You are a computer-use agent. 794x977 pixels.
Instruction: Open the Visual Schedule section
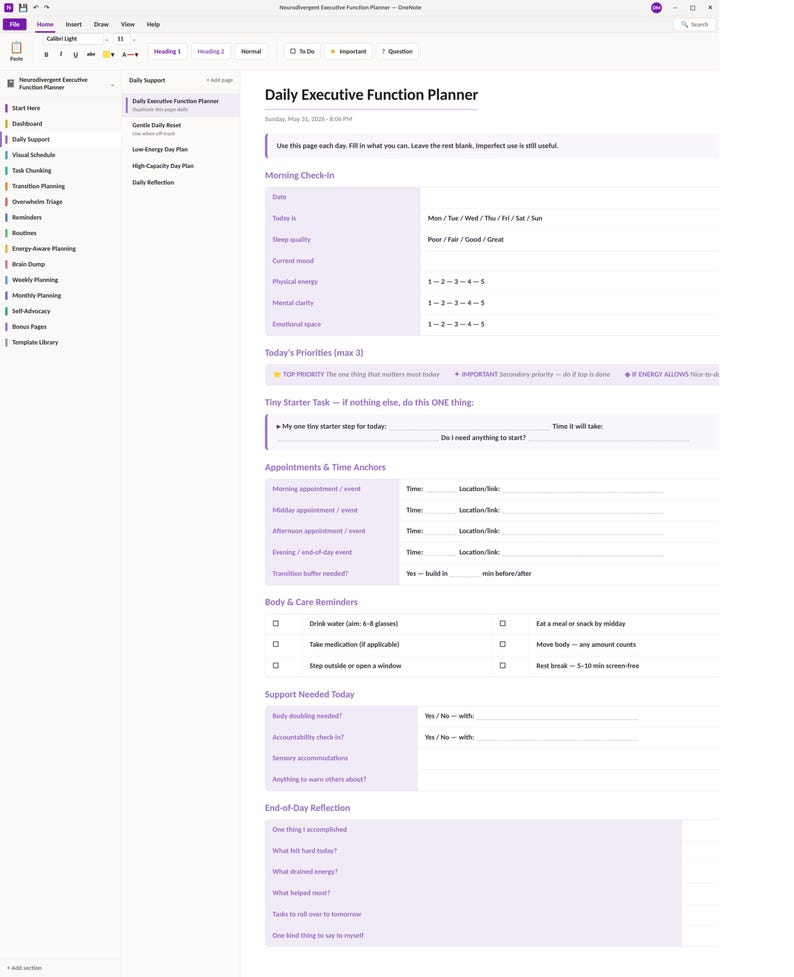[61, 155]
